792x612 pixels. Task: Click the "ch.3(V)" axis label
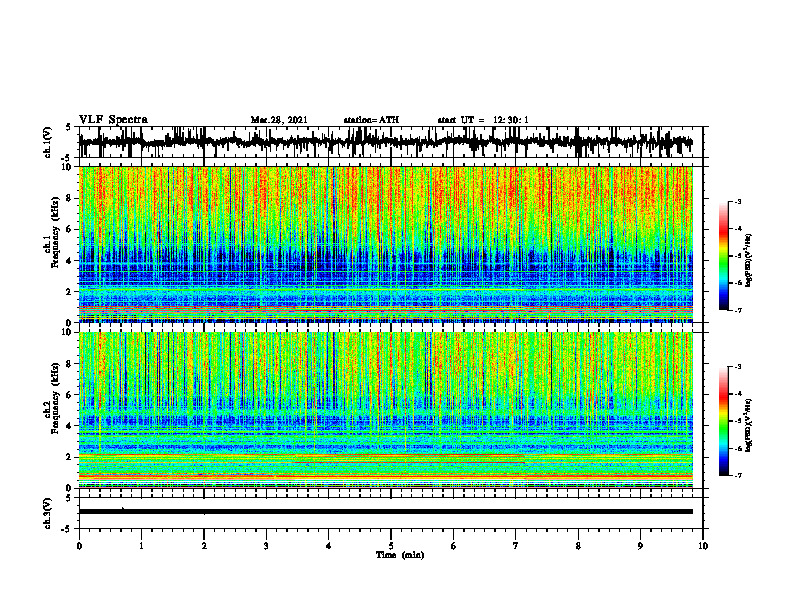point(48,513)
